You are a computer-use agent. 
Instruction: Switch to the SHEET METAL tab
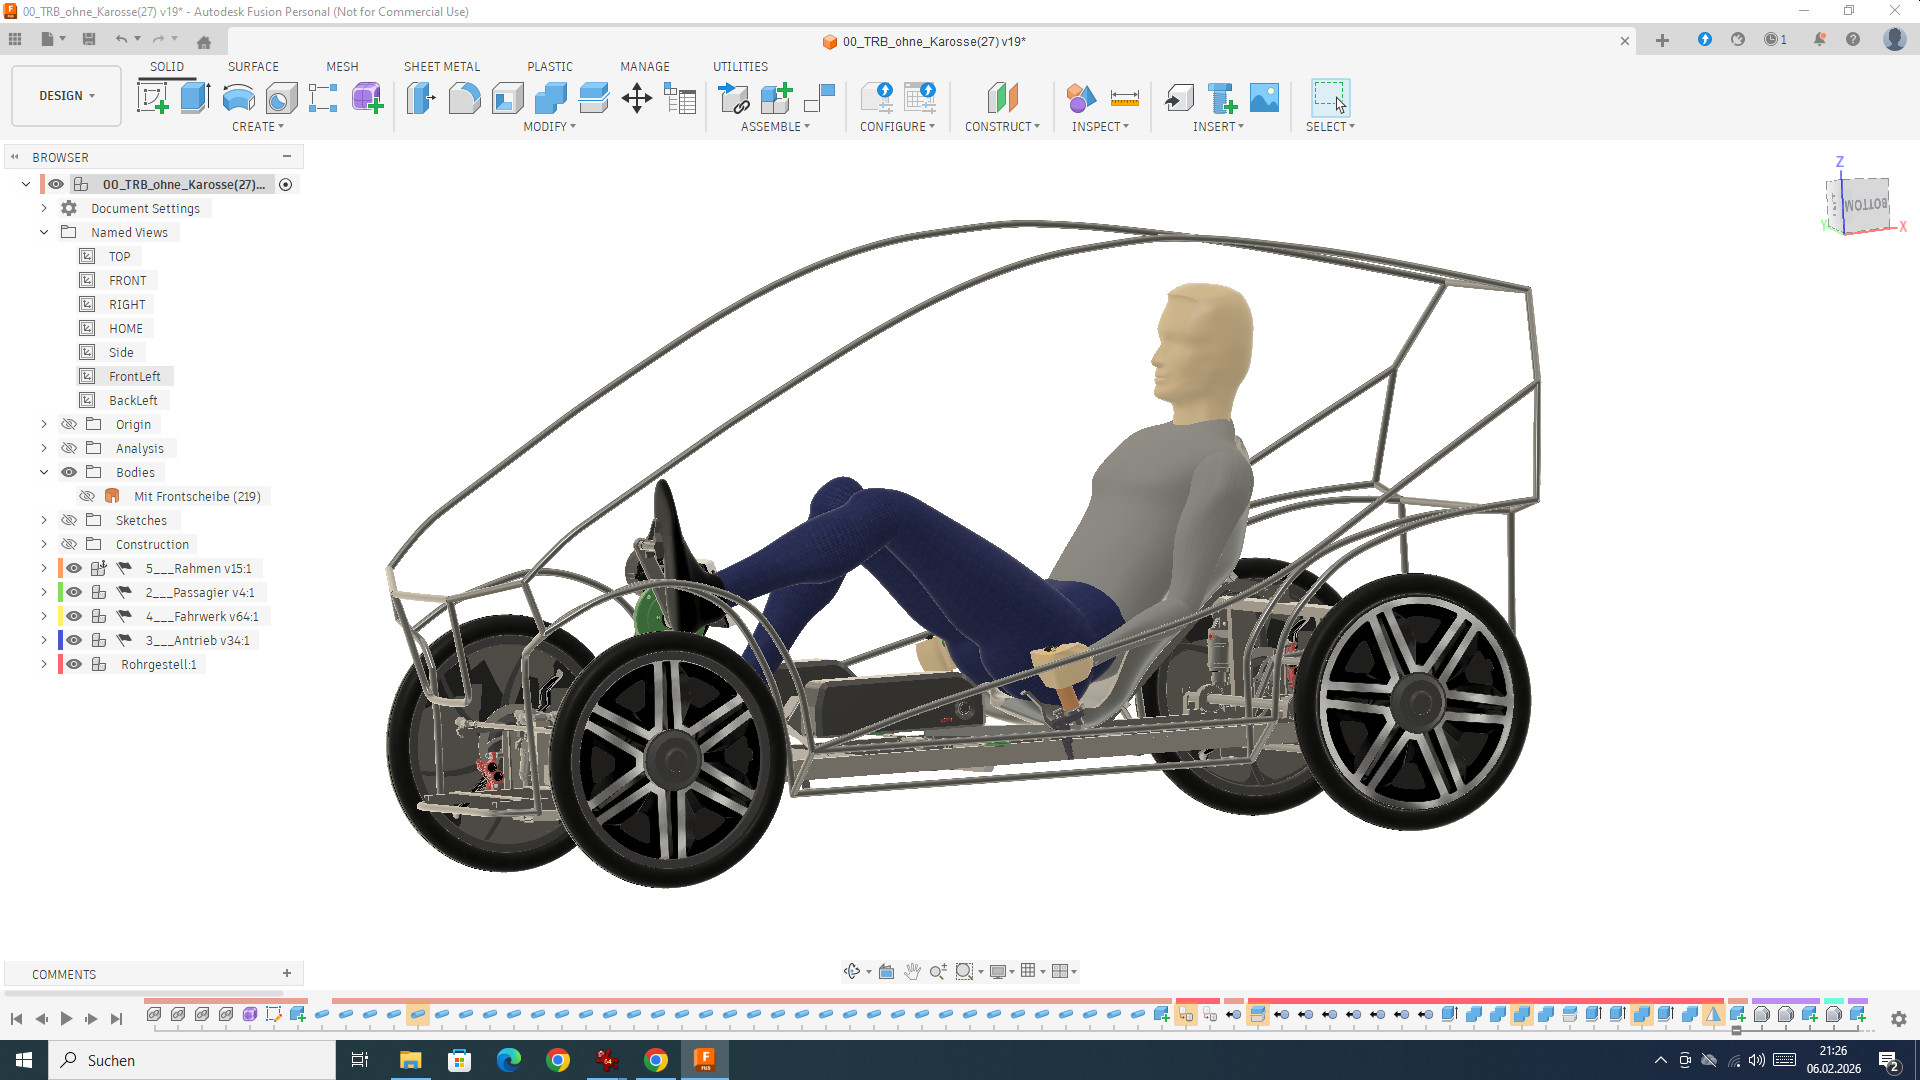point(441,66)
